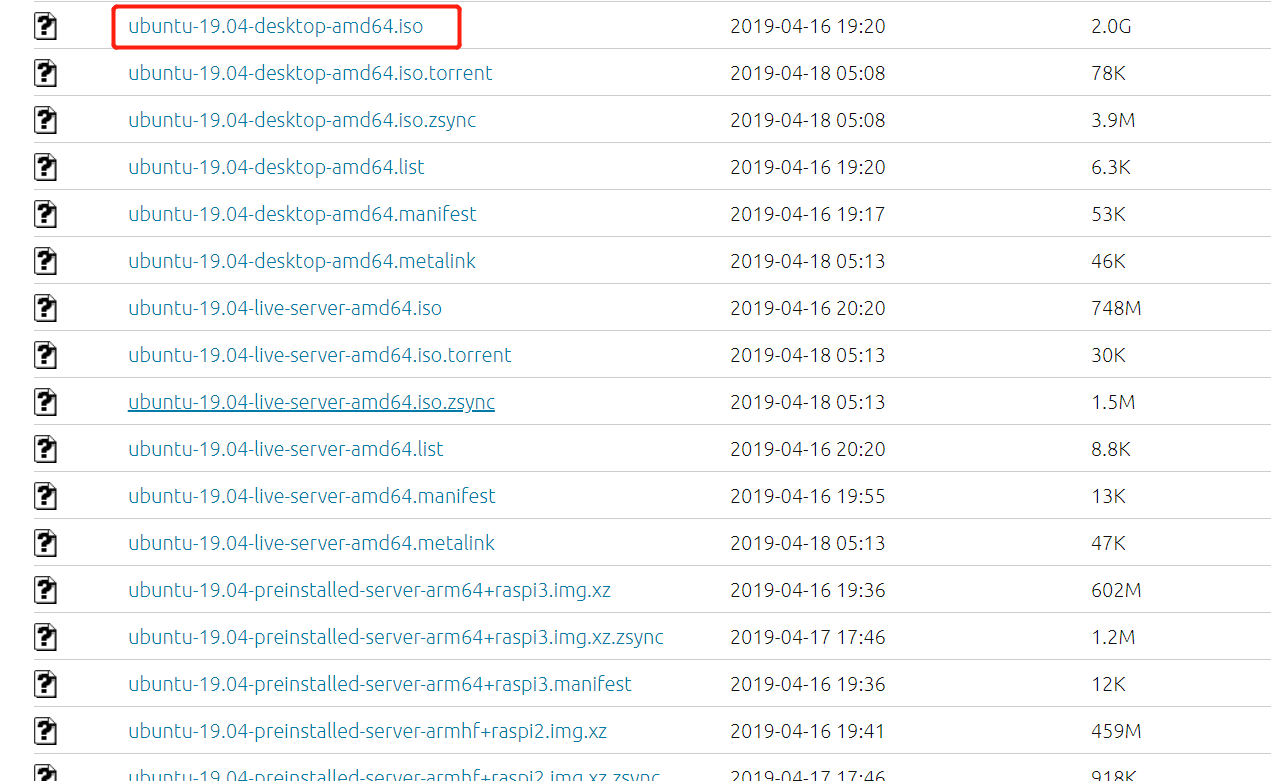Download ubuntu-19.04-live-server-amd64.iso

285,308
